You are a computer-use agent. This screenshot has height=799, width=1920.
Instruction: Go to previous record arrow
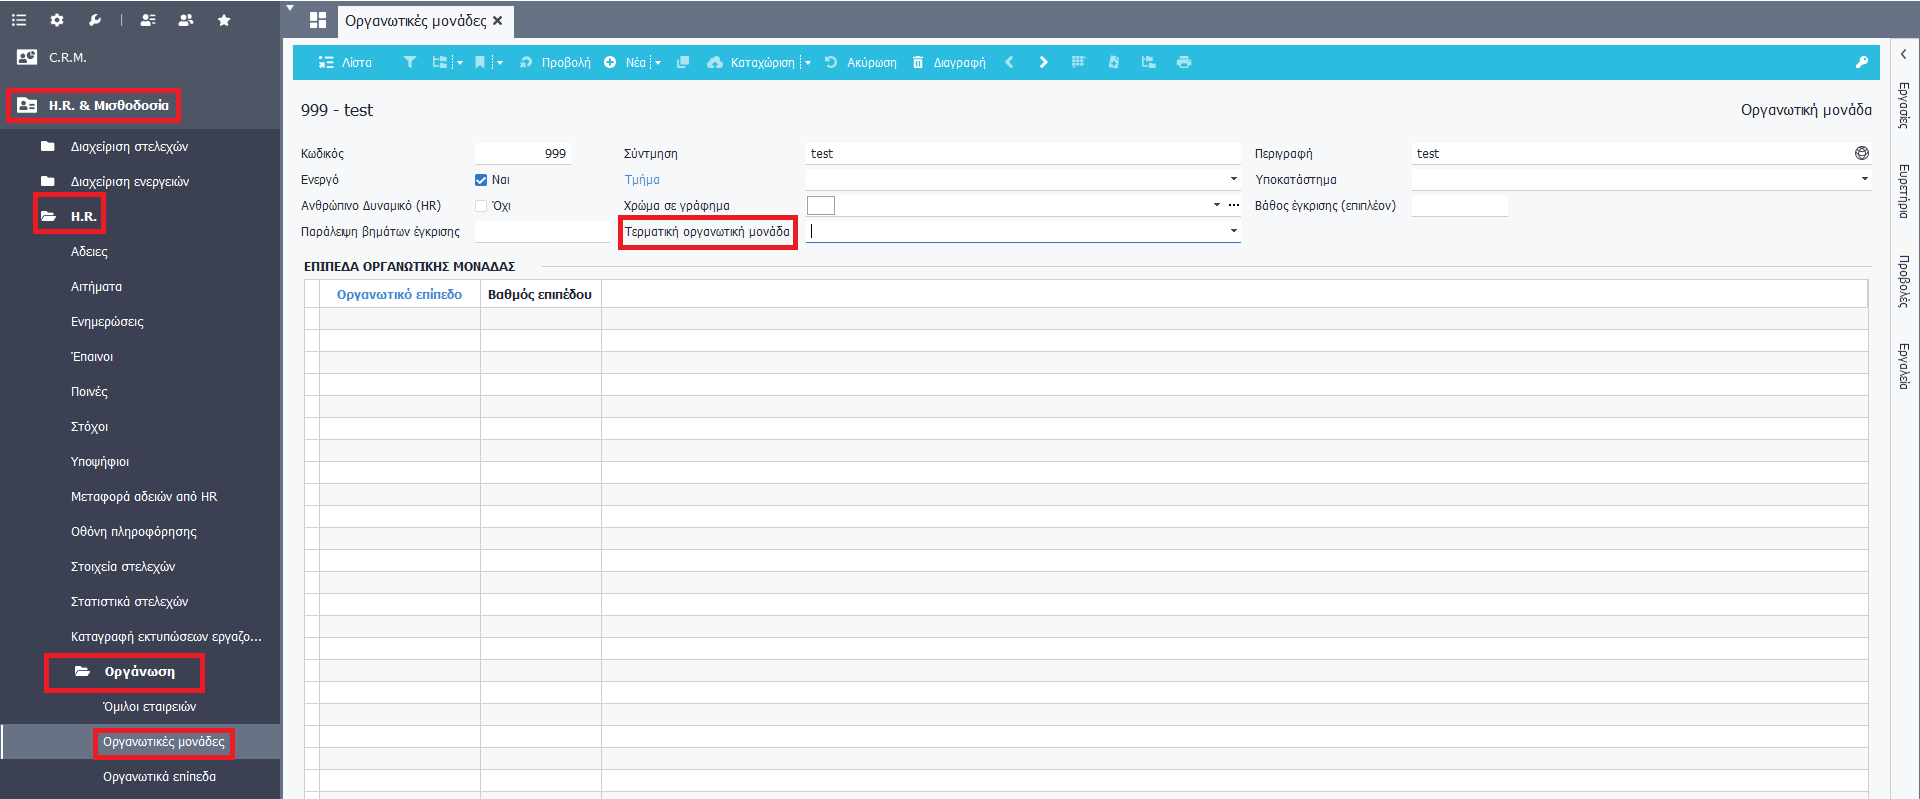(1010, 62)
